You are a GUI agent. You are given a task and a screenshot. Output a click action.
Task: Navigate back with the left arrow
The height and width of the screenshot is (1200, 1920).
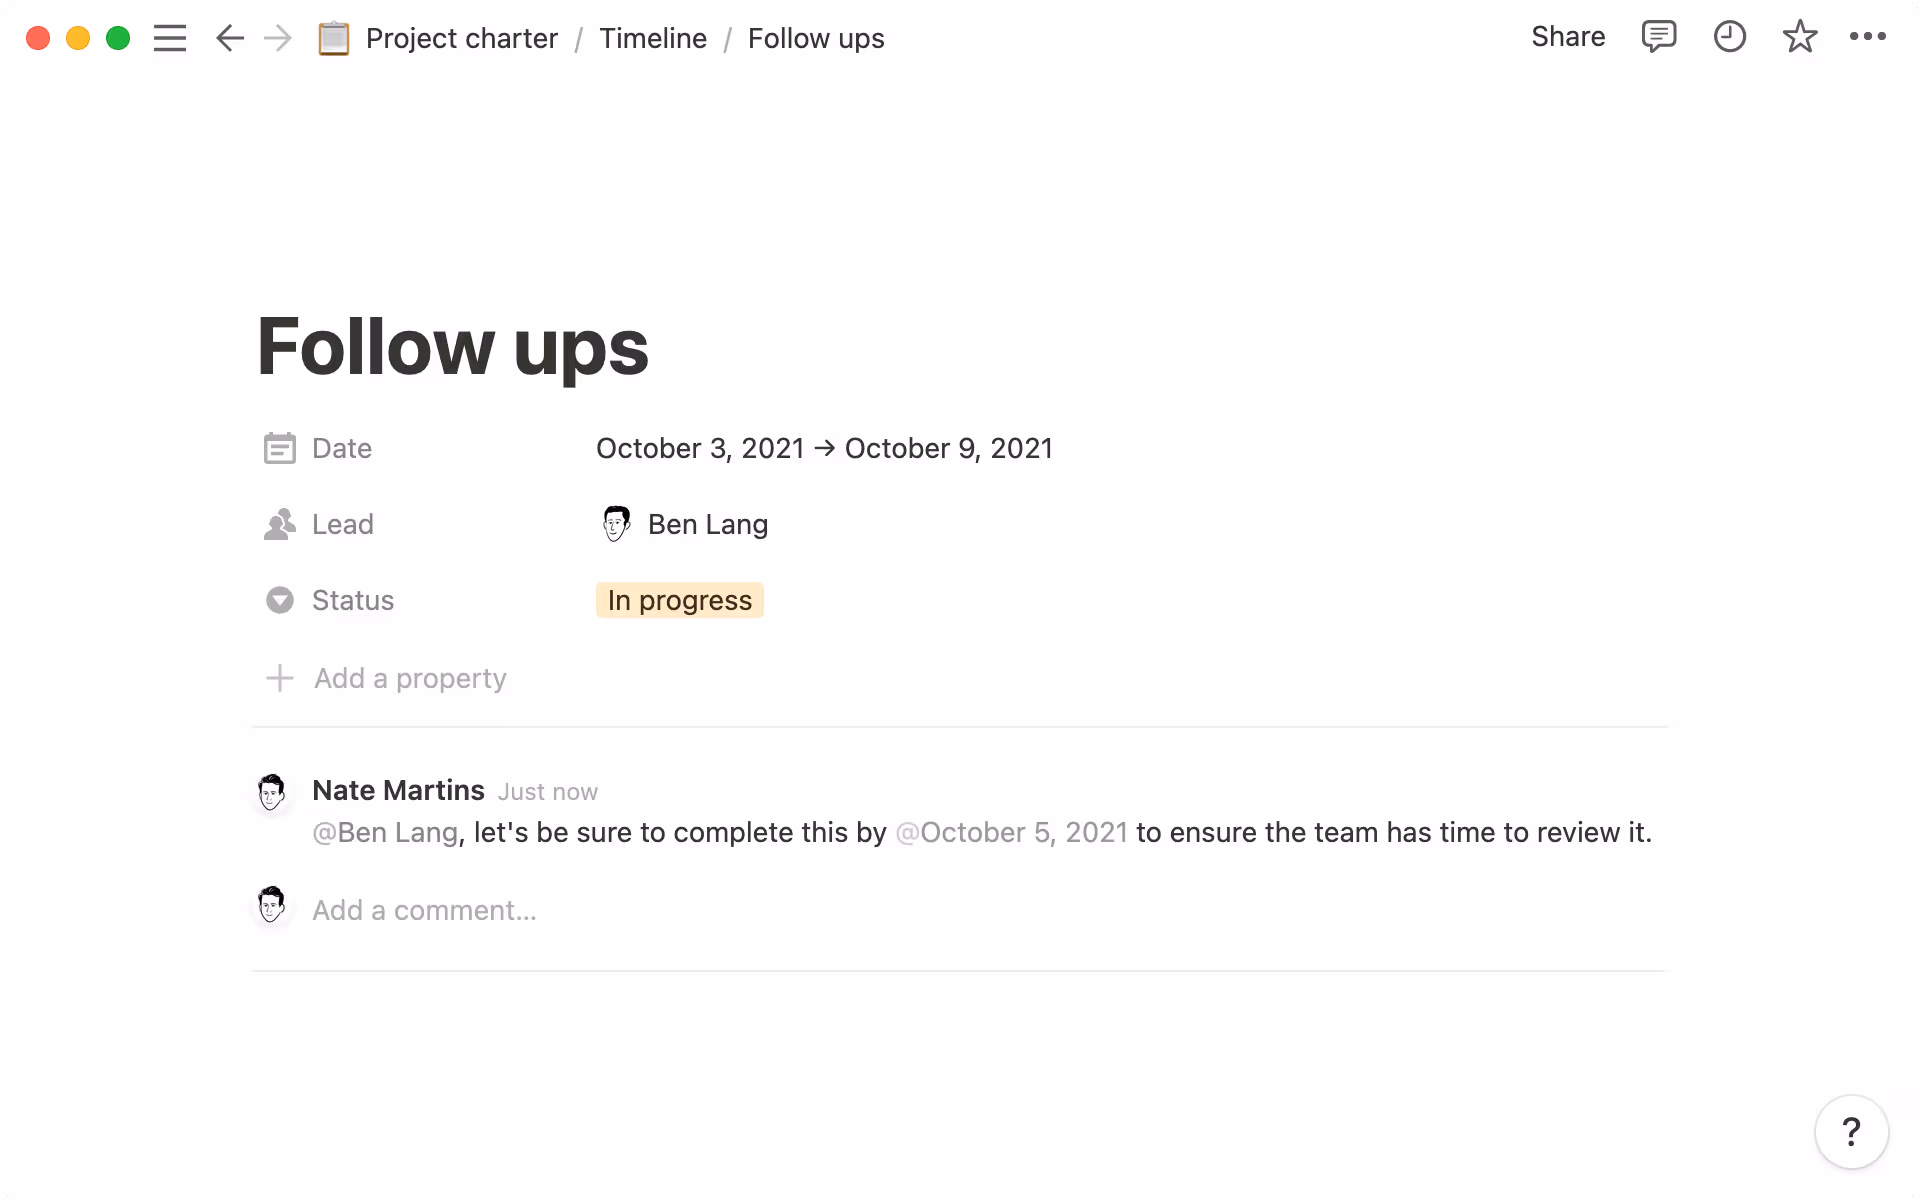229,38
